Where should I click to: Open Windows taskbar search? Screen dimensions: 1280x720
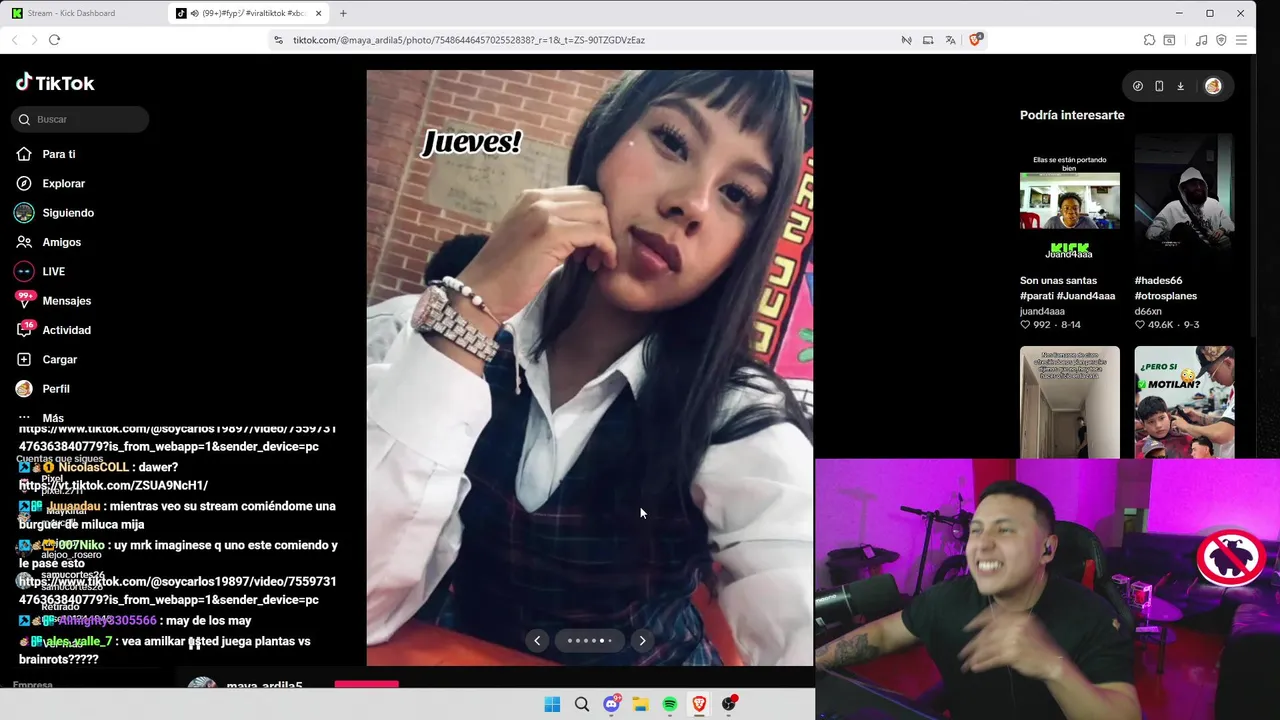(x=581, y=704)
